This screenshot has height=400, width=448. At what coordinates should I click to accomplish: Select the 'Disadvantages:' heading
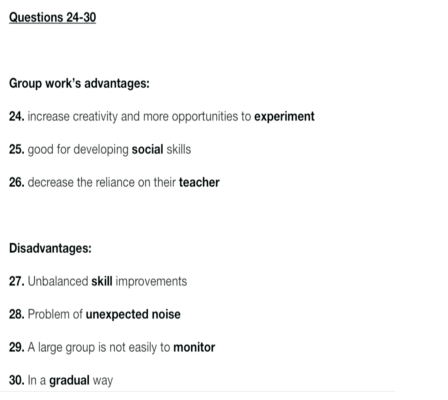[x=50, y=248]
